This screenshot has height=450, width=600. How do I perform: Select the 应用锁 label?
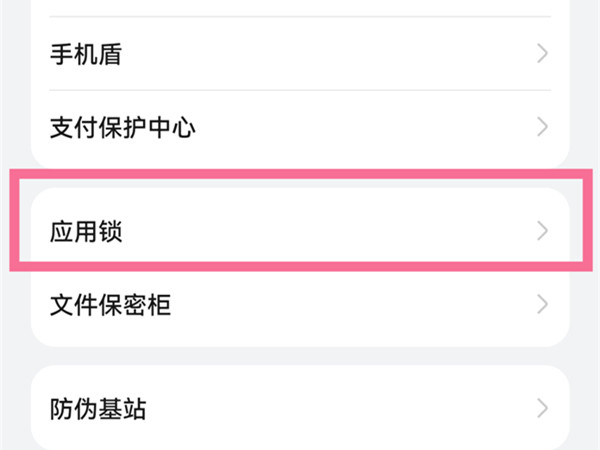click(x=86, y=232)
